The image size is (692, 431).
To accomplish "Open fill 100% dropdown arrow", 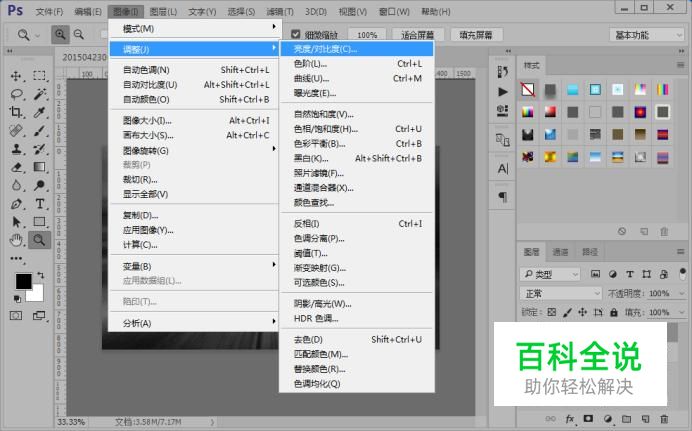I will coord(681,312).
